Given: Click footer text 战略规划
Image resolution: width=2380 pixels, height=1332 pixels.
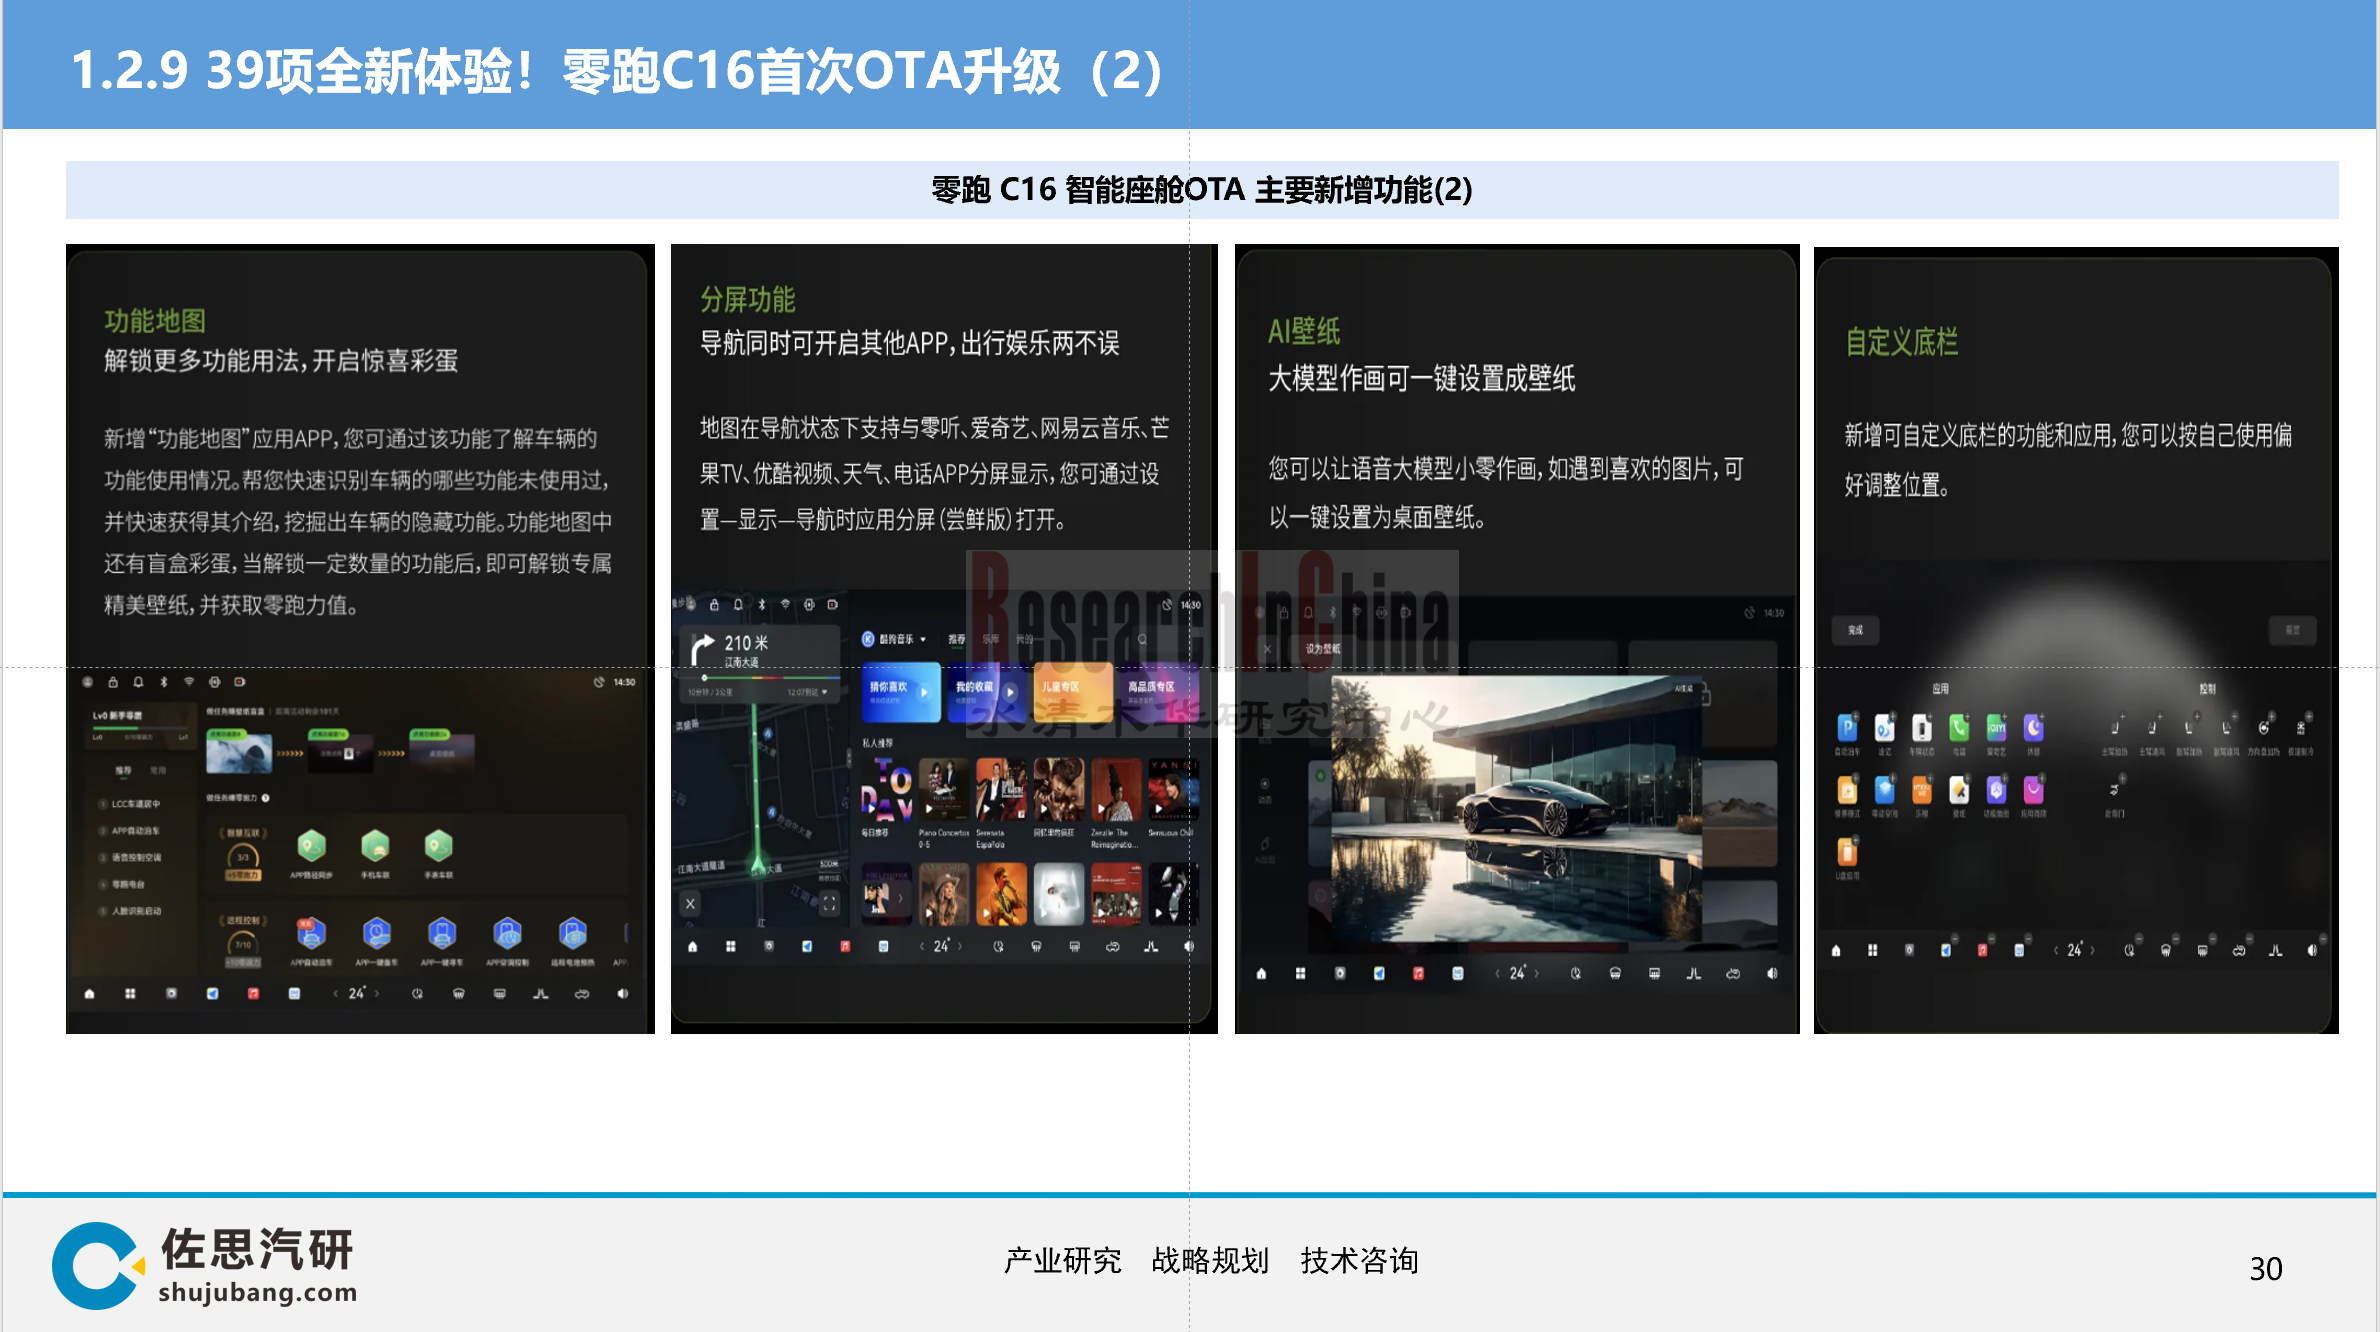Looking at the screenshot, I should [x=1210, y=1261].
